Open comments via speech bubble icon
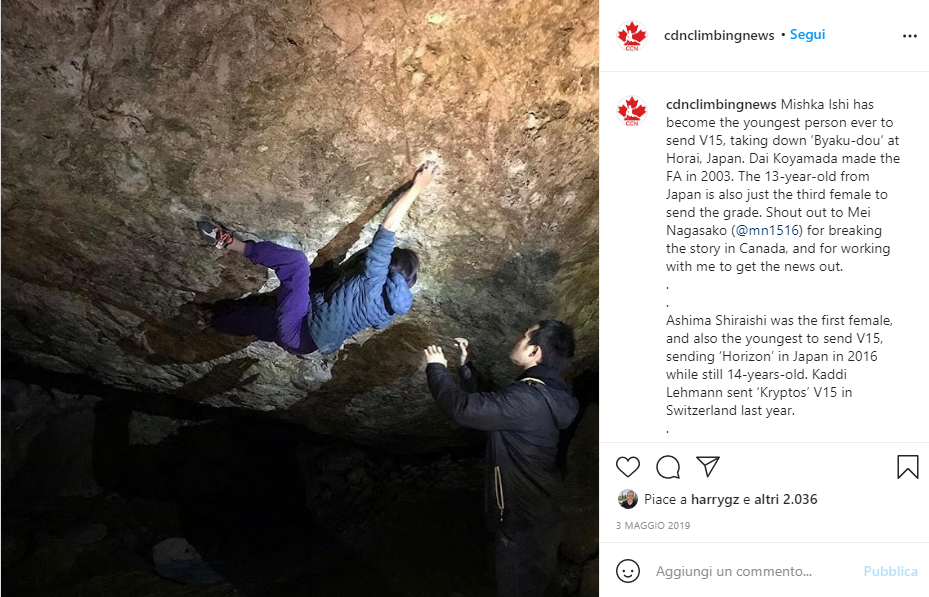 668,467
